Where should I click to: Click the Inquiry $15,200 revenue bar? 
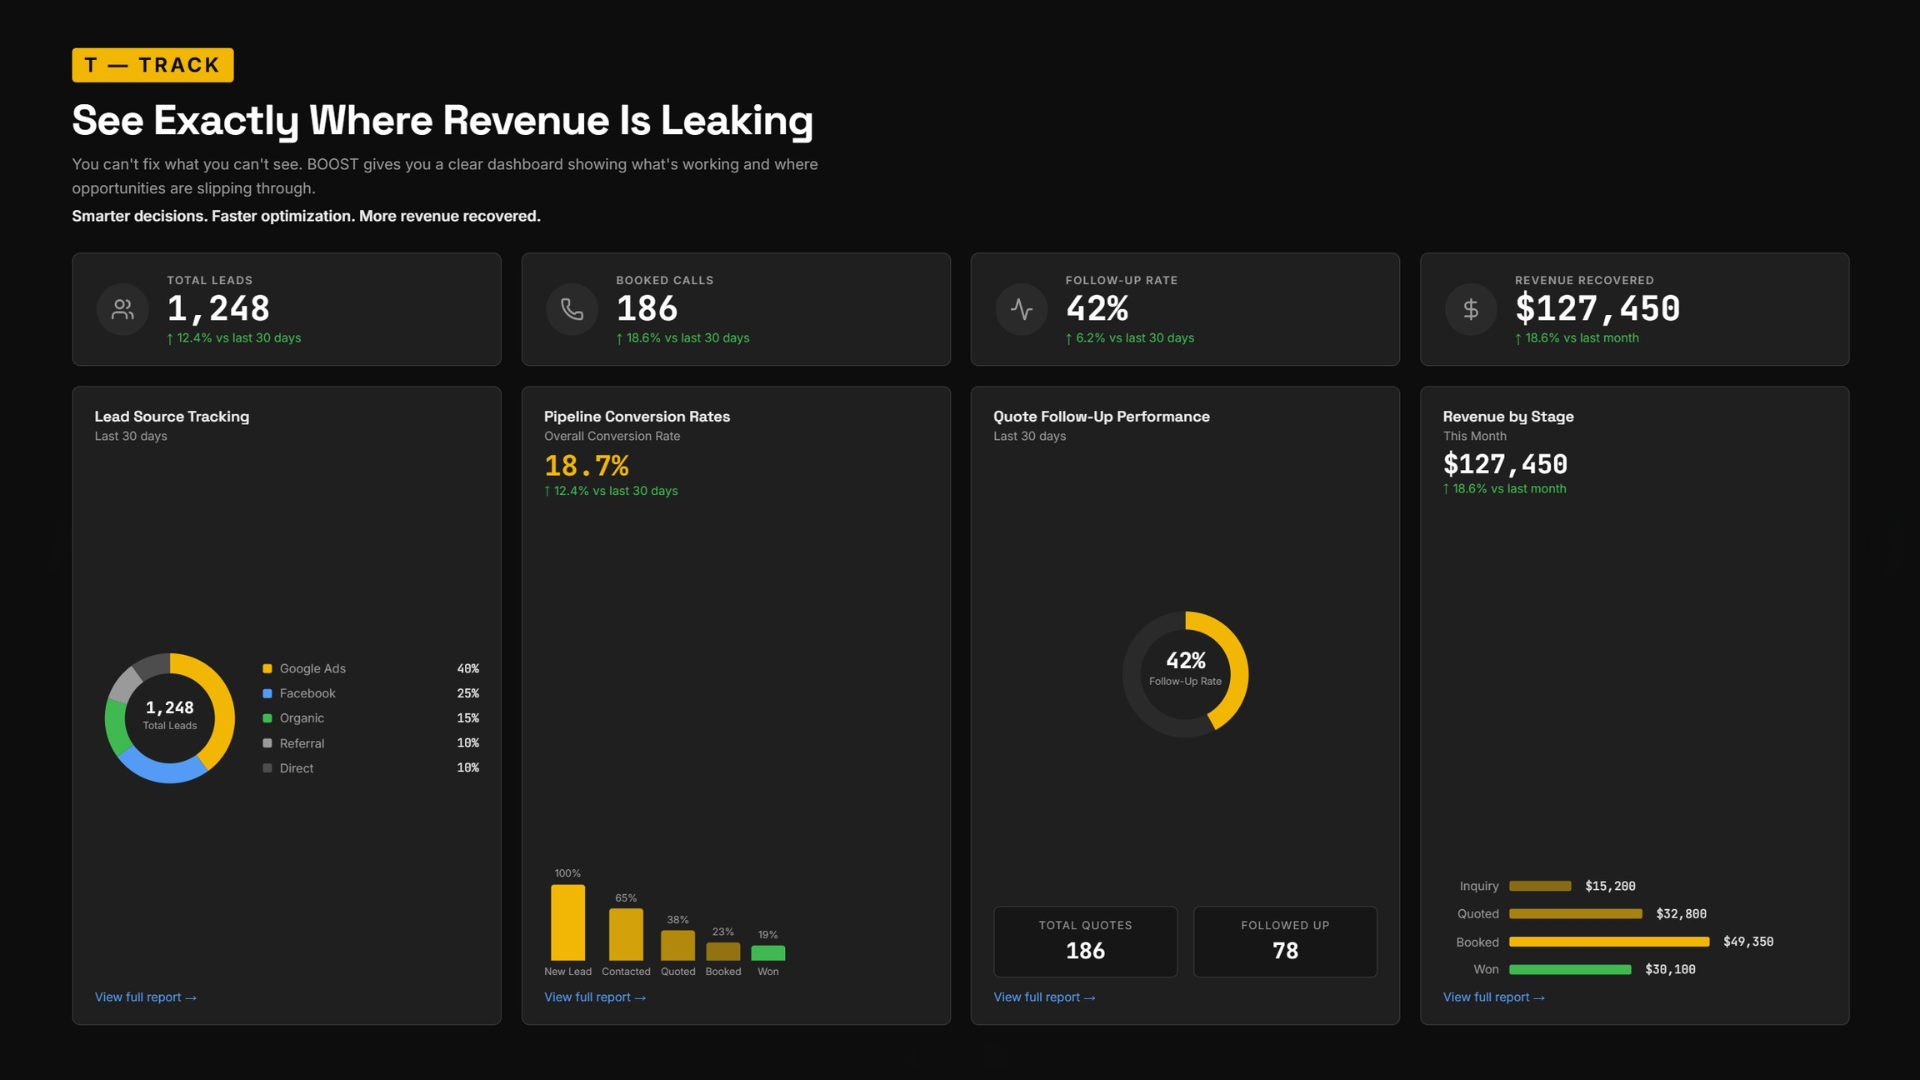[1540, 886]
